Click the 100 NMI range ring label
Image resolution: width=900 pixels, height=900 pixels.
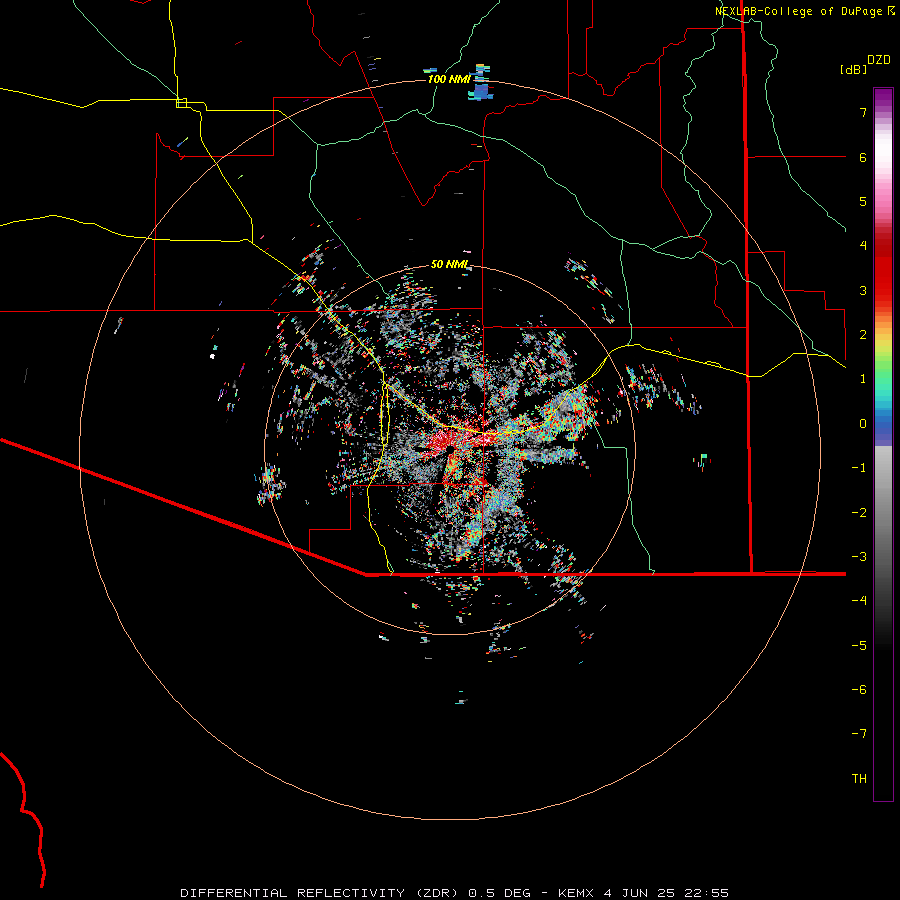pos(449,79)
